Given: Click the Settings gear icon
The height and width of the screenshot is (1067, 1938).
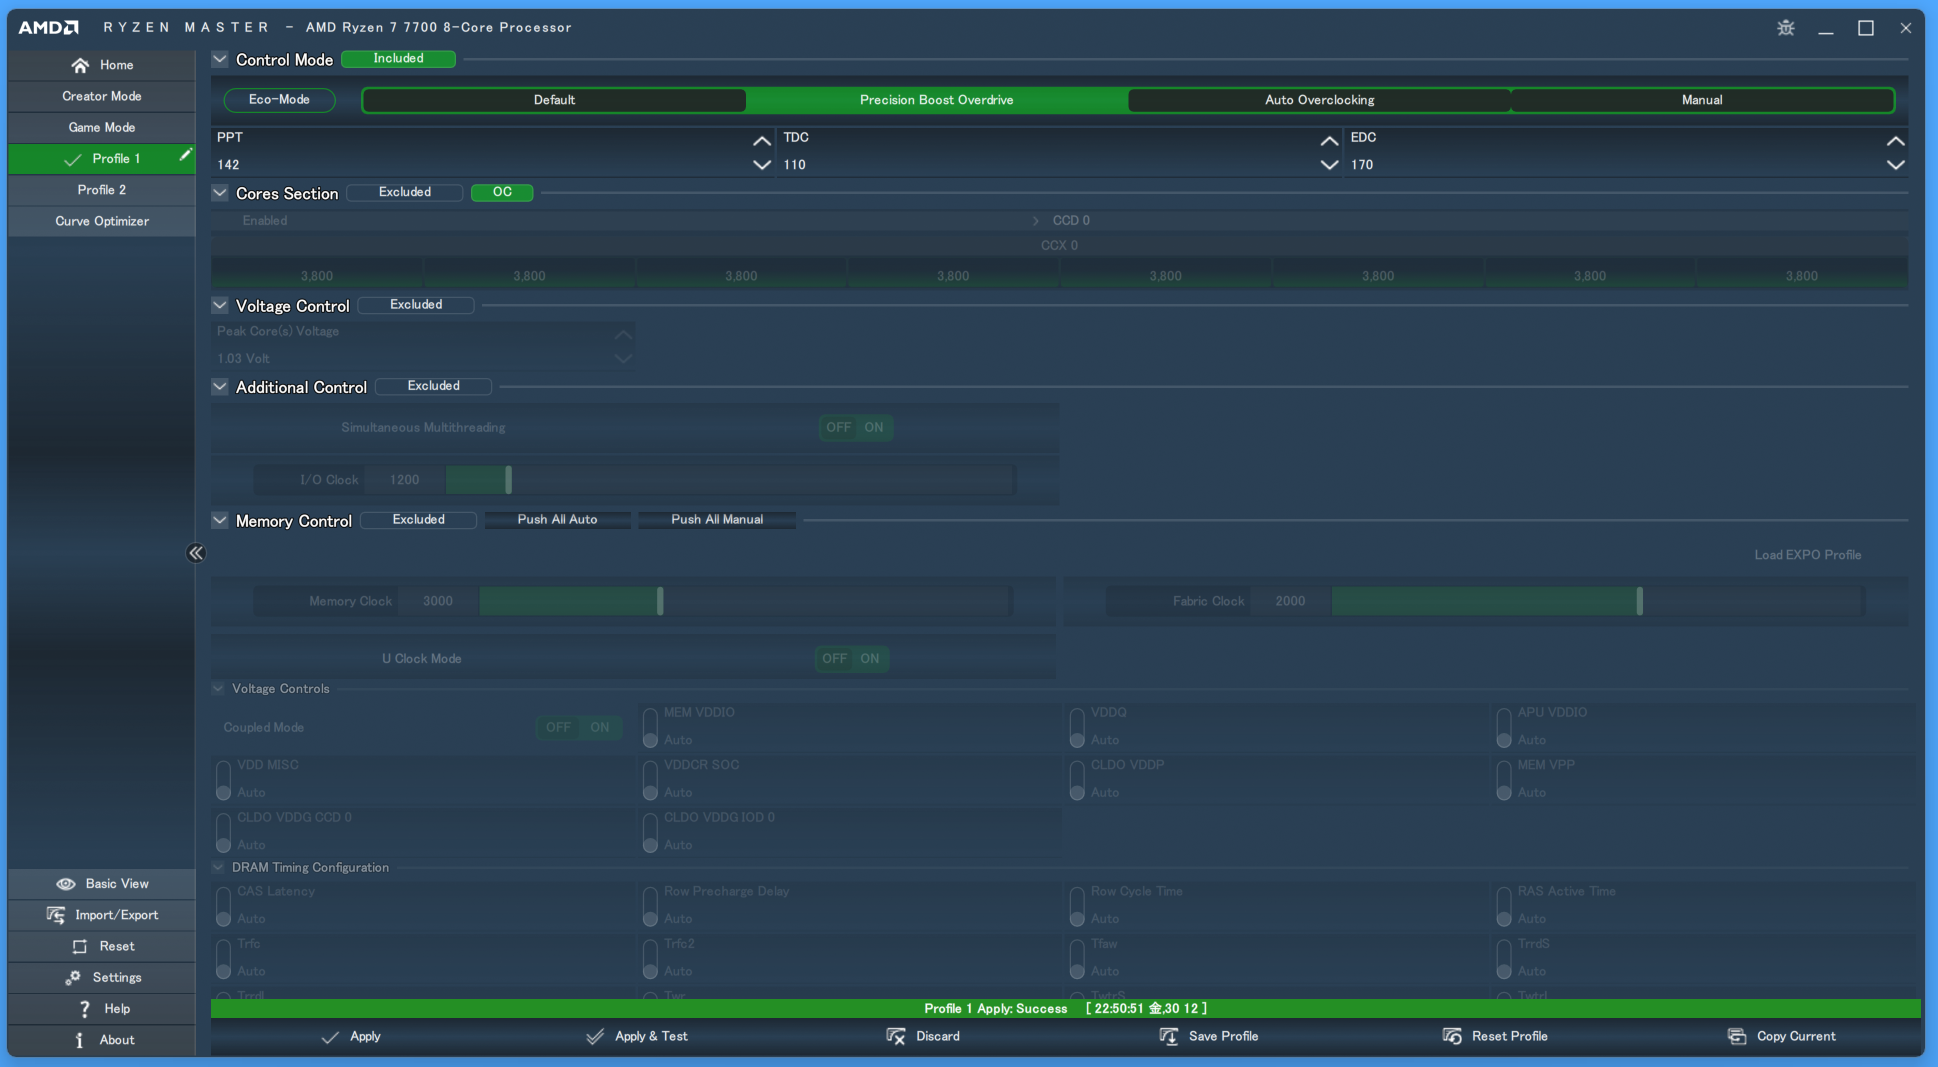Looking at the screenshot, I should 73,977.
